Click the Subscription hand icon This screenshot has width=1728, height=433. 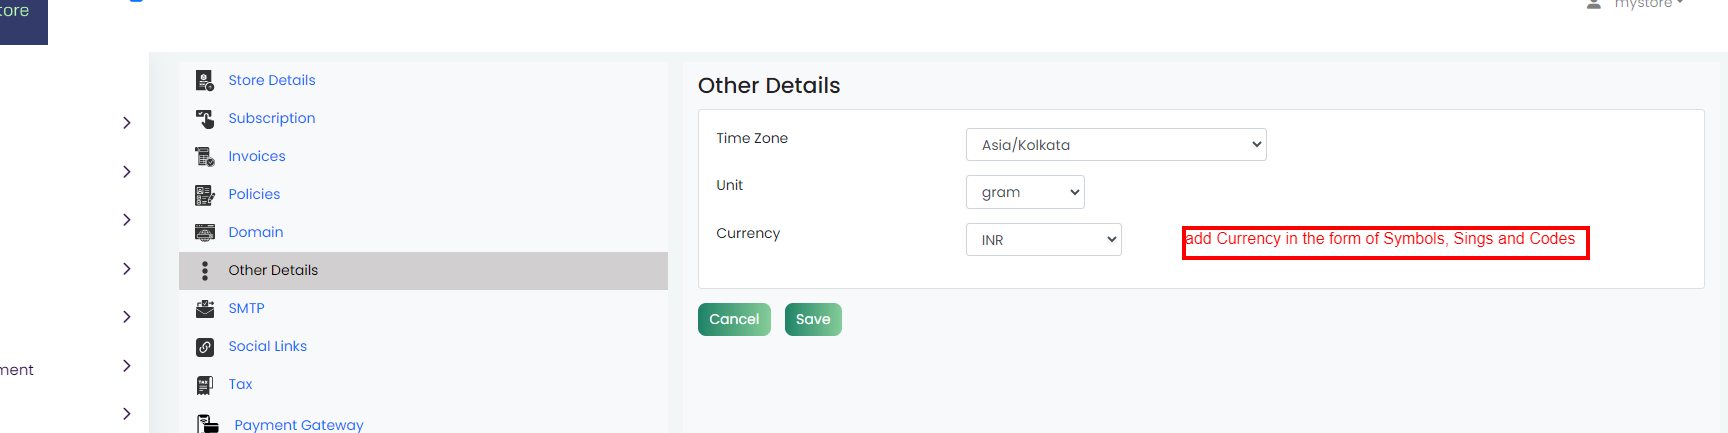point(205,118)
